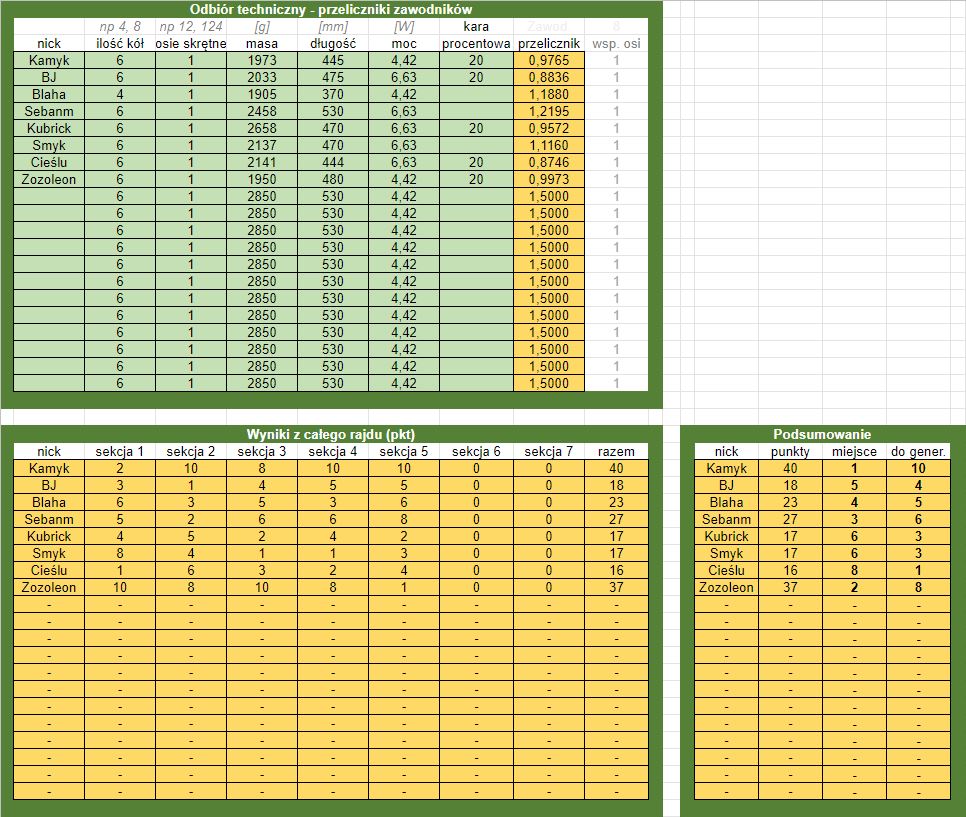966x817 pixels.
Task: Click Blaha's punkty cell in Podsumowanie
Action: coord(790,502)
